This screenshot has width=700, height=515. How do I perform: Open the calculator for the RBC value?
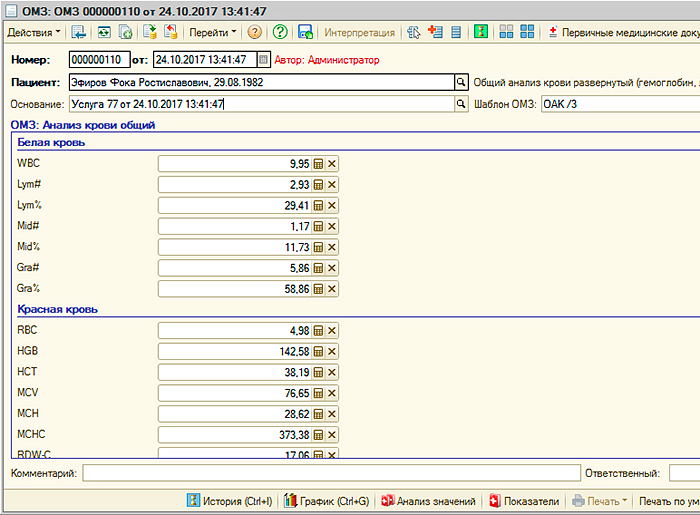coord(319,331)
